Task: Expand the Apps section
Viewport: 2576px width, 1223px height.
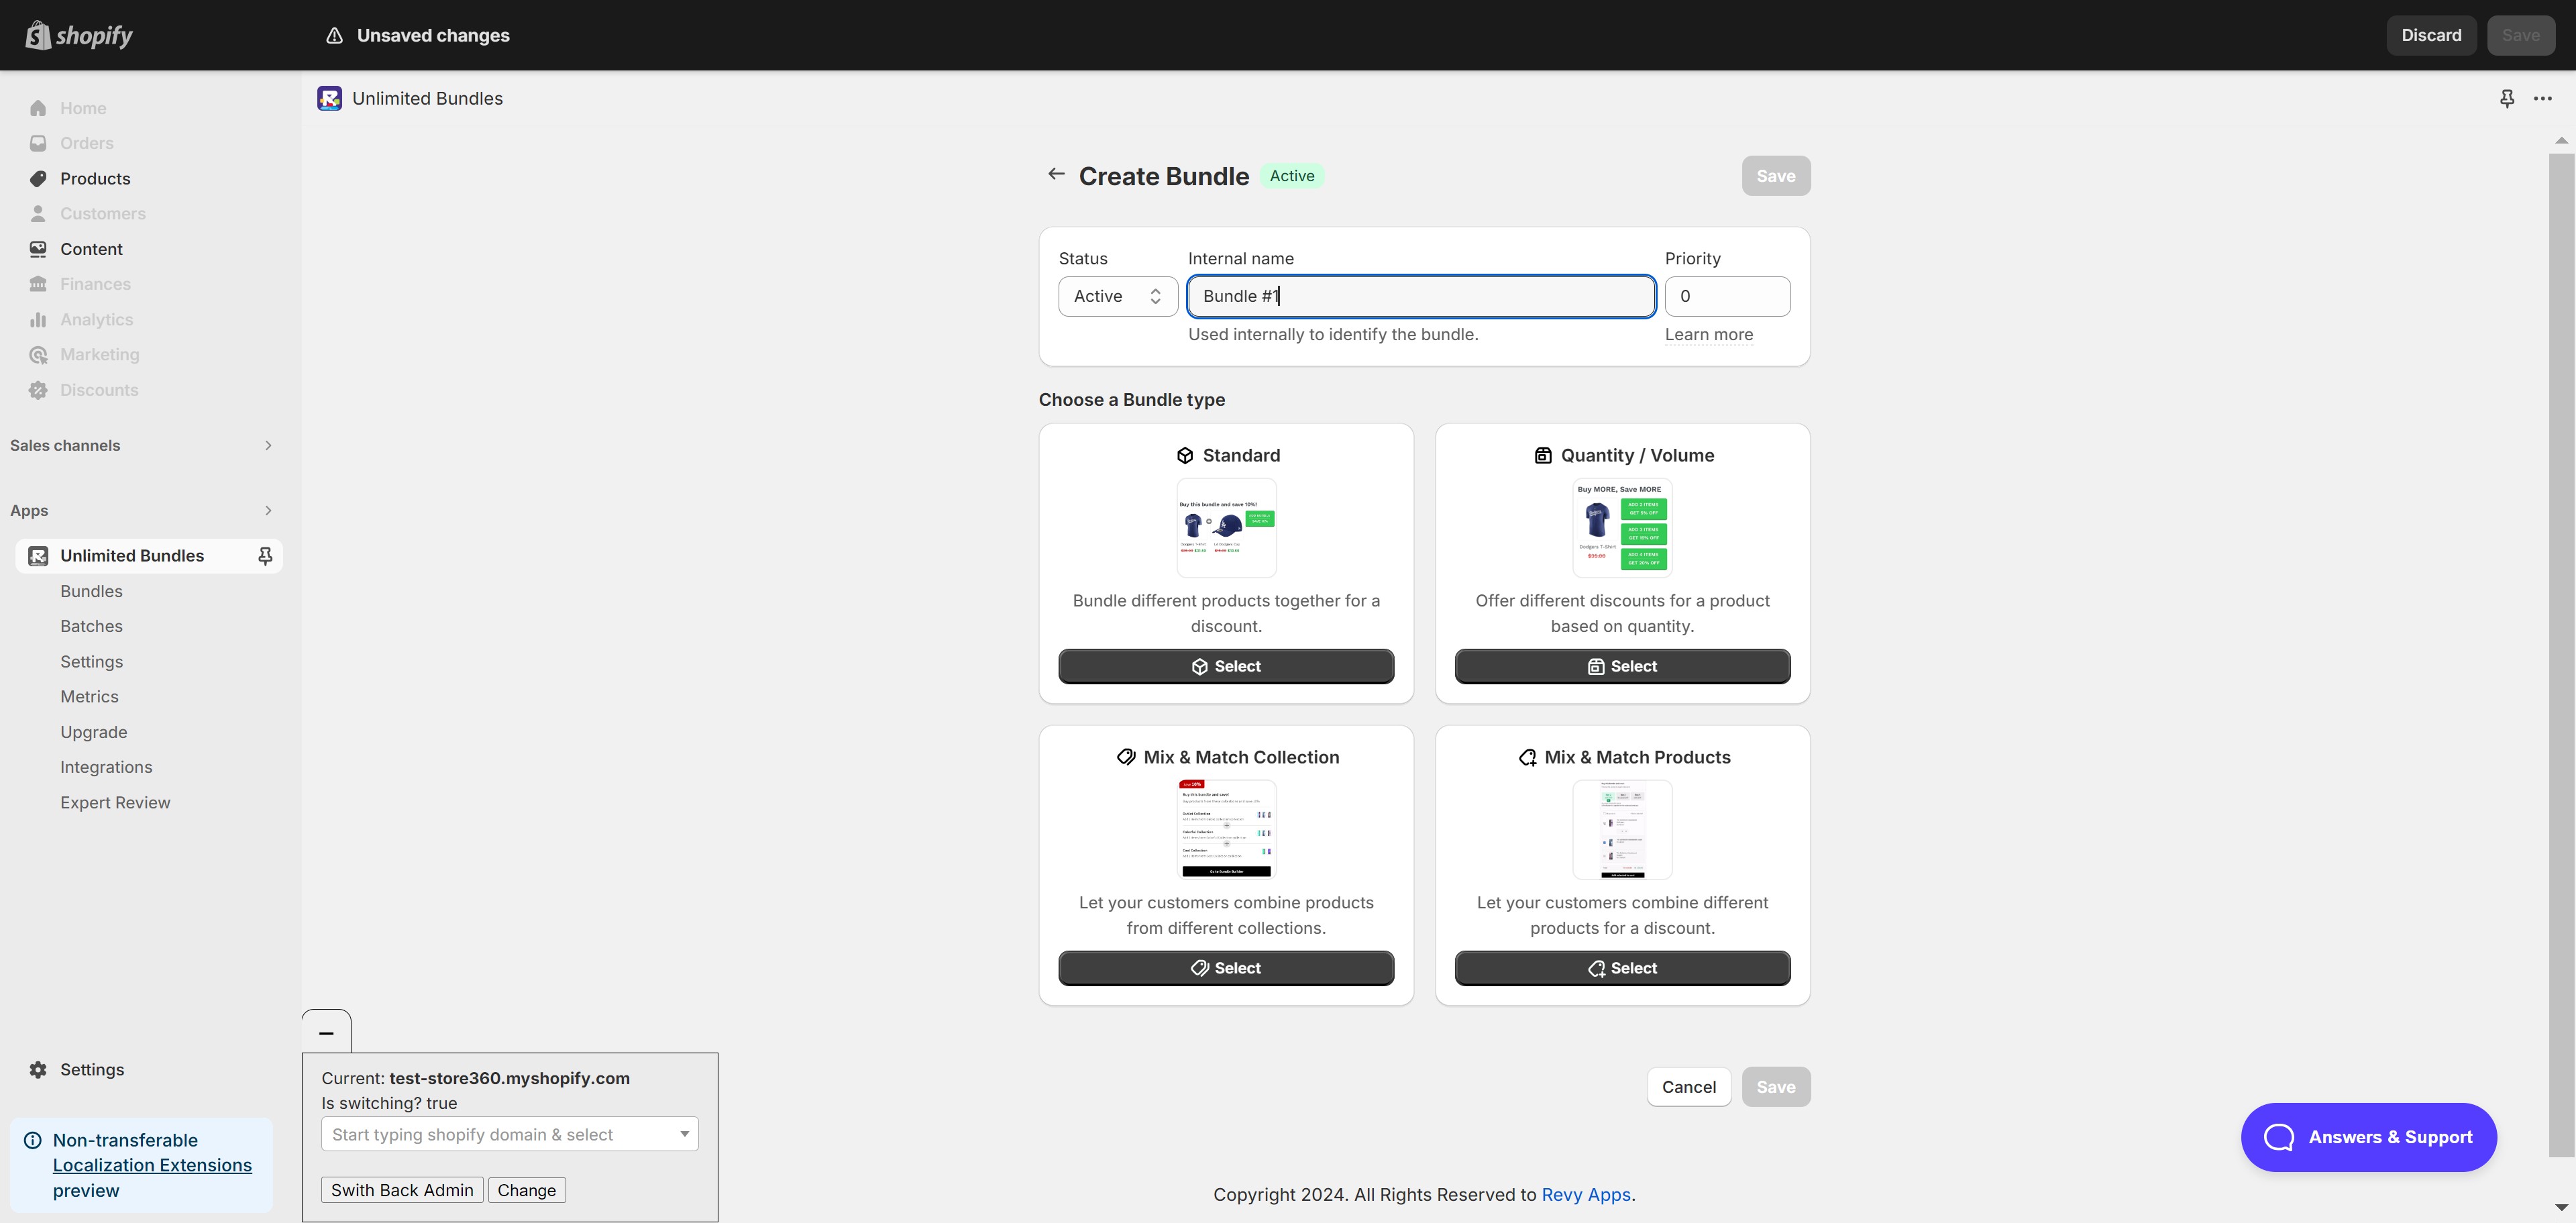Action: tap(268, 510)
